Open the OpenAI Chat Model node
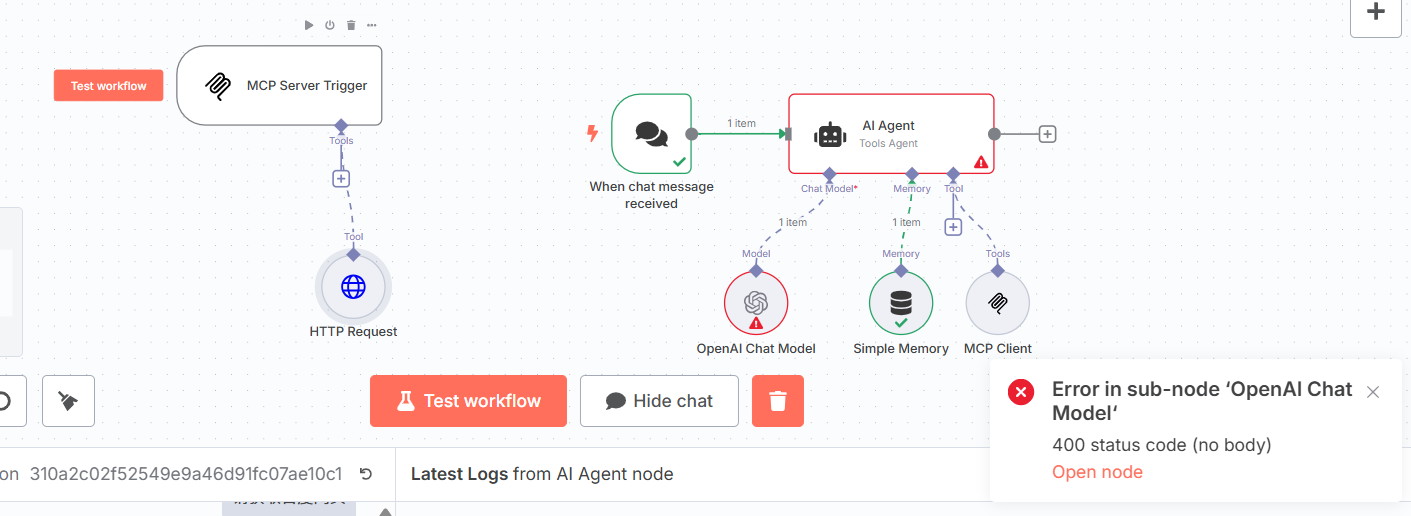This screenshot has height=516, width=1411. click(756, 304)
